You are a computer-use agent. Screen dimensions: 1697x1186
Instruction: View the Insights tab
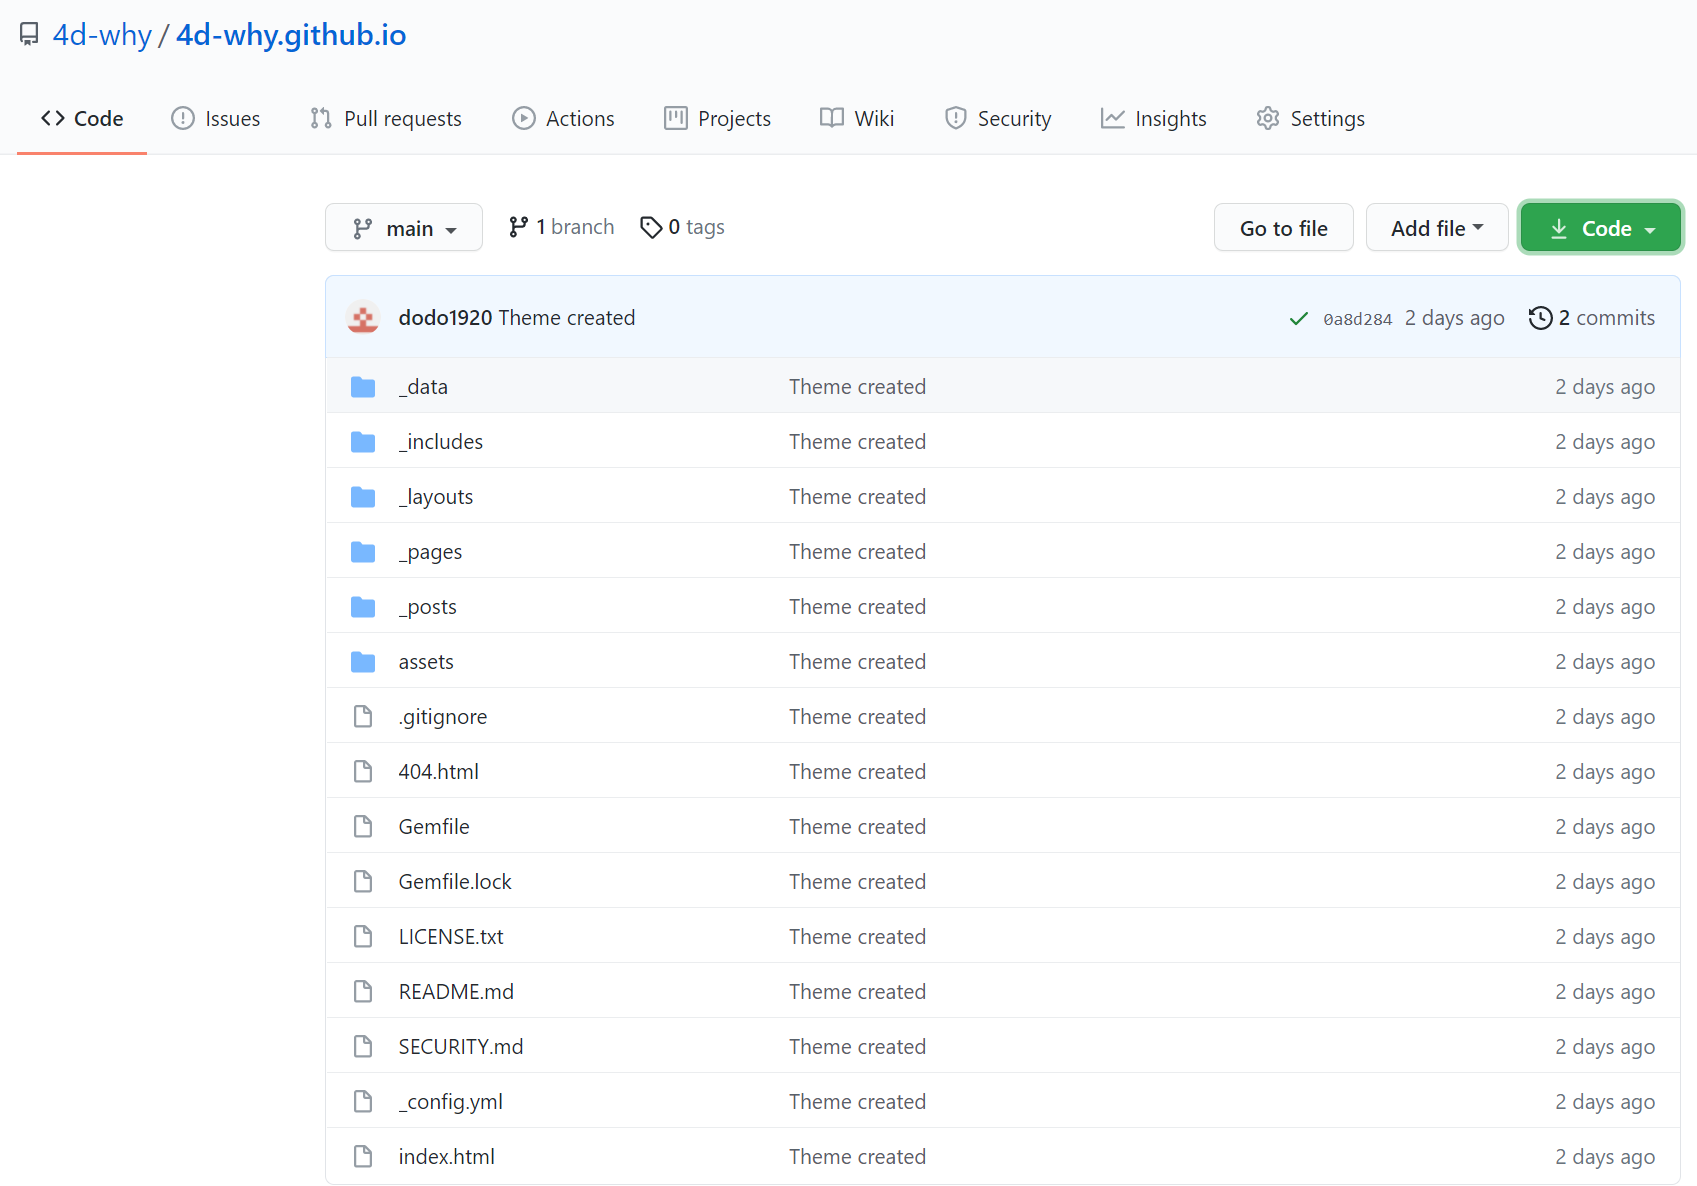1153,119
